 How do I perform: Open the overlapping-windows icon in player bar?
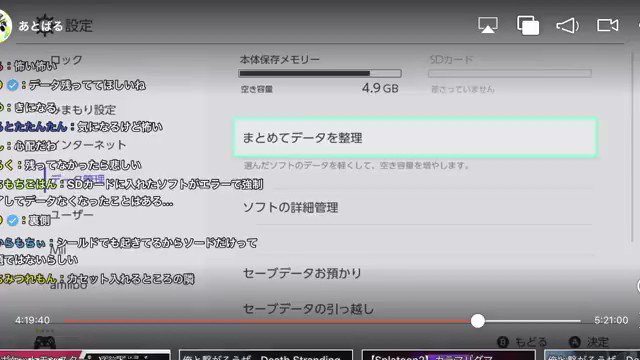pos(528,25)
